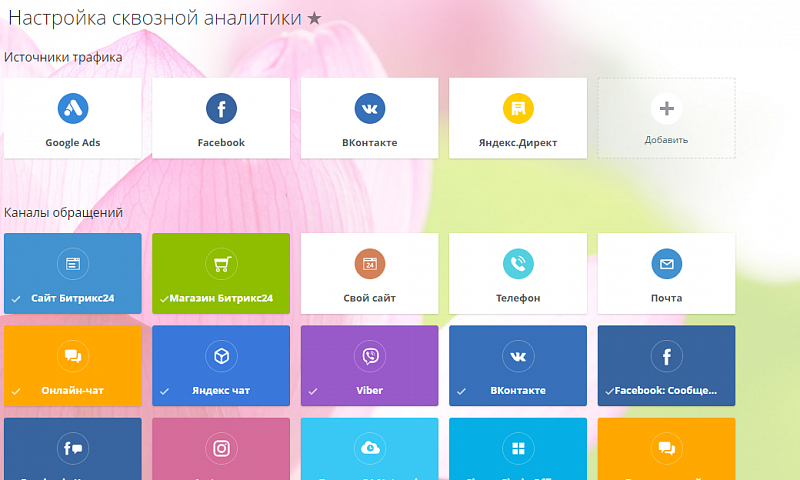This screenshot has width=800, height=480.
Task: Open the Яндекс.Директ source icon
Action: [x=518, y=109]
